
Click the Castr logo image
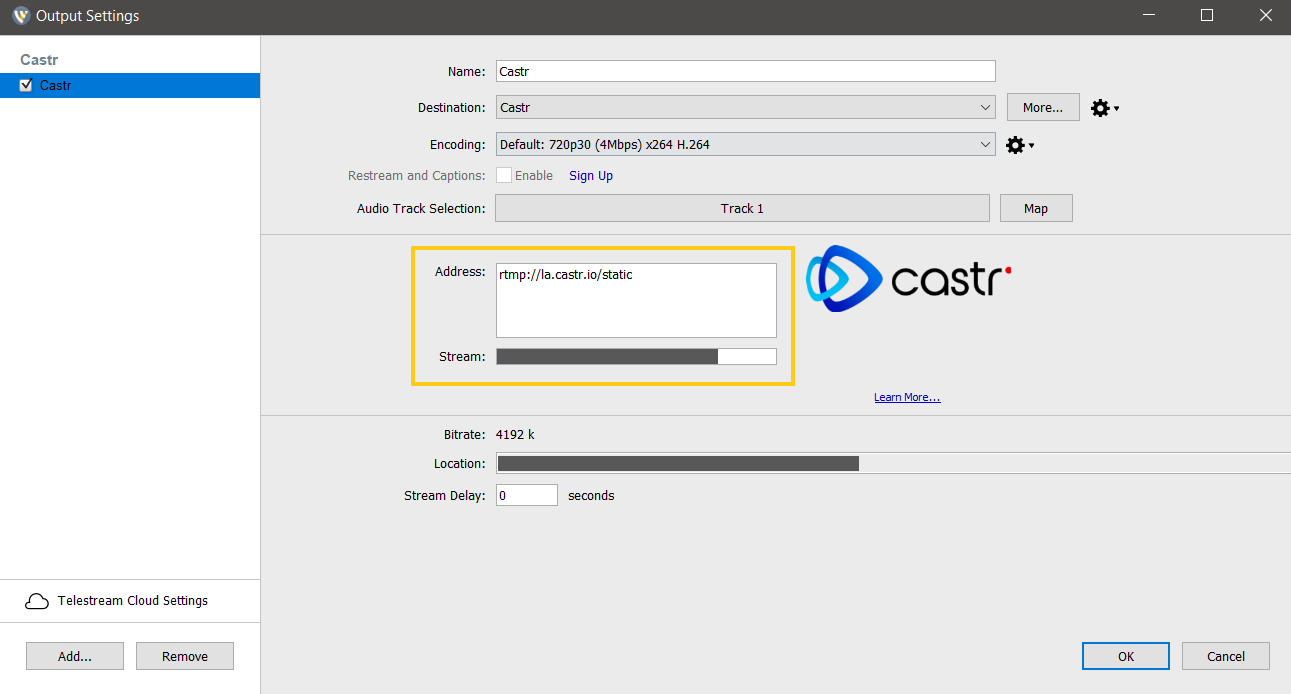click(x=908, y=279)
